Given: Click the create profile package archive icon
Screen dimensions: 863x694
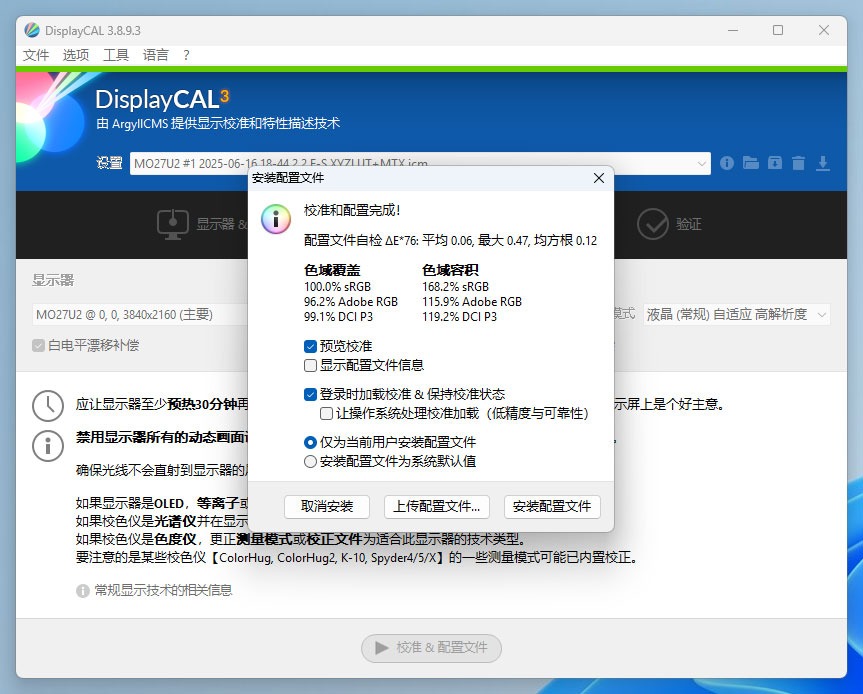Looking at the screenshot, I should pos(775,163).
